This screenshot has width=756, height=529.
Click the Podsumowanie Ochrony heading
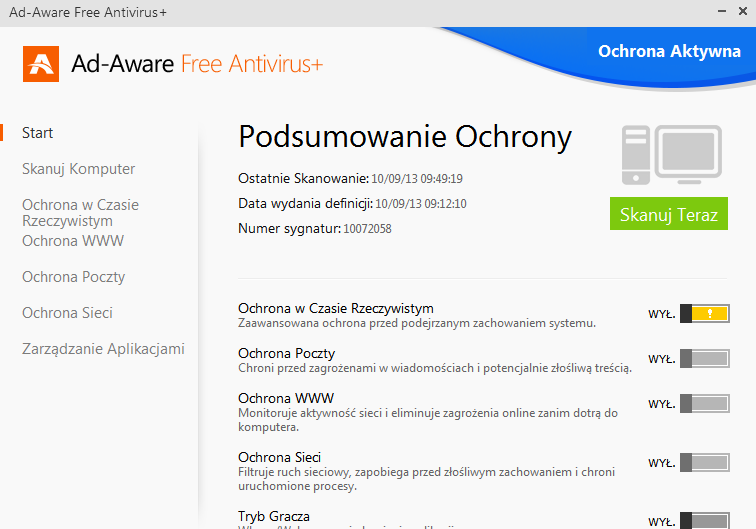(405, 136)
